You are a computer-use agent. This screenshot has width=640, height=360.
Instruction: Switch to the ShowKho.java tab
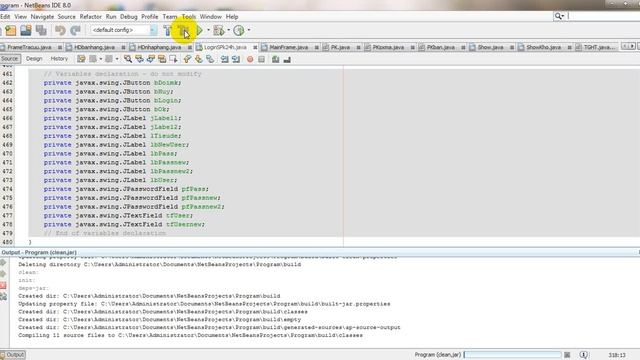coord(543,47)
